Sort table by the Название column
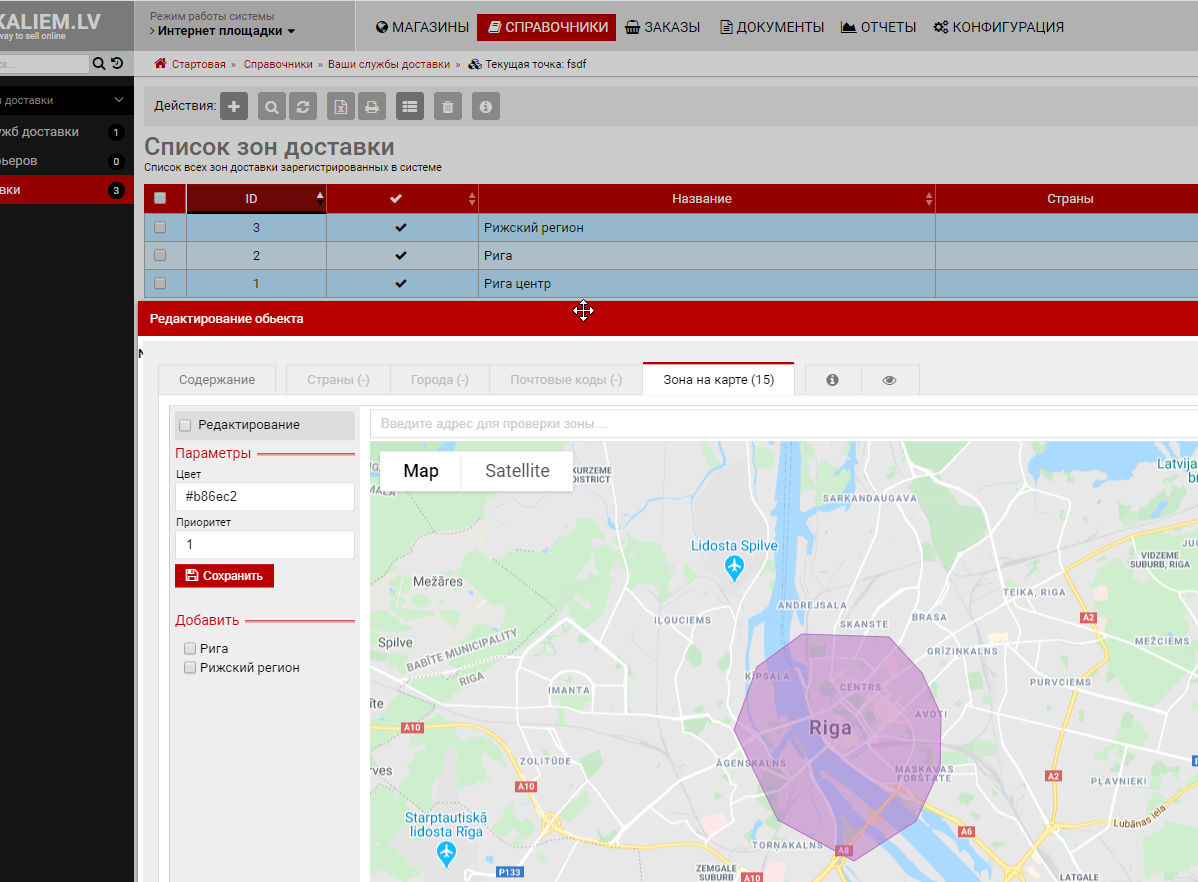 701,199
